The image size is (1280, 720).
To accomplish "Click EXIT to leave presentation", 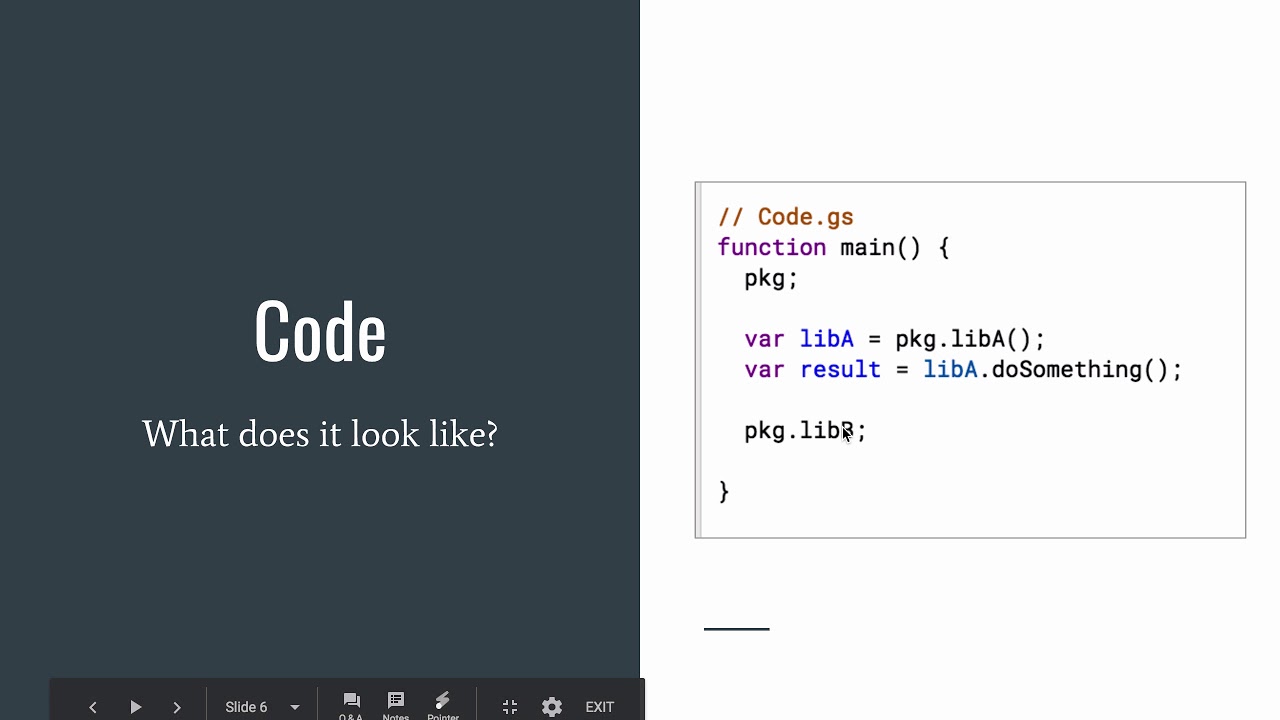I will tap(600, 707).
